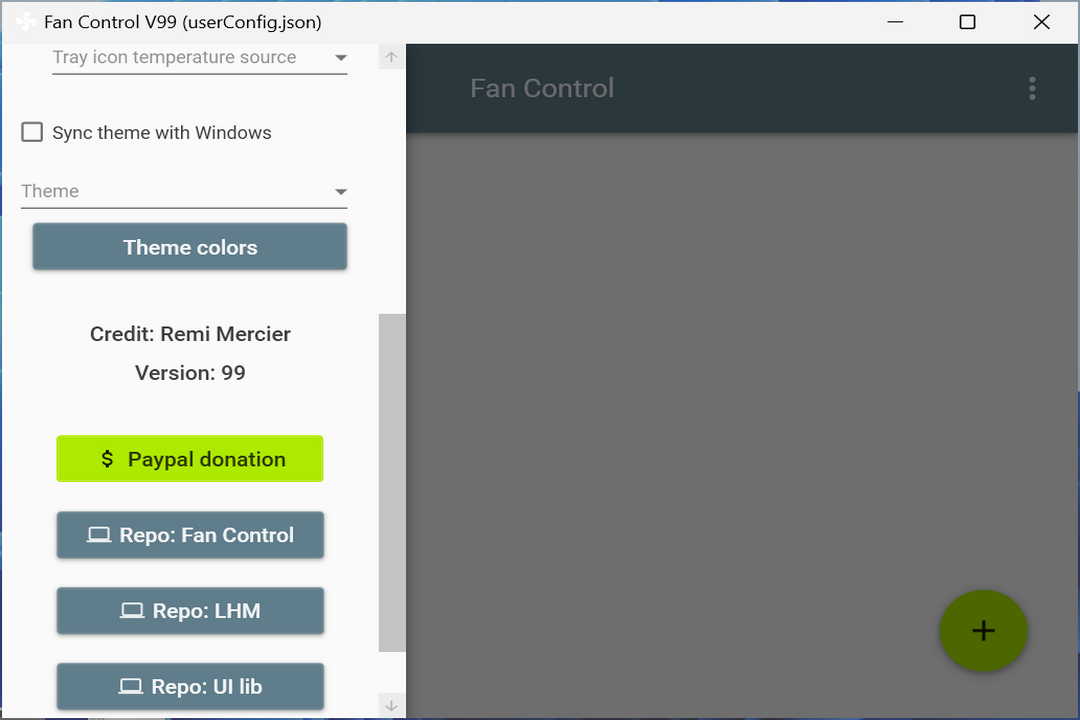The image size is (1080, 720).
Task: Click the Fan Control app icon in title bar
Action: tap(24, 21)
